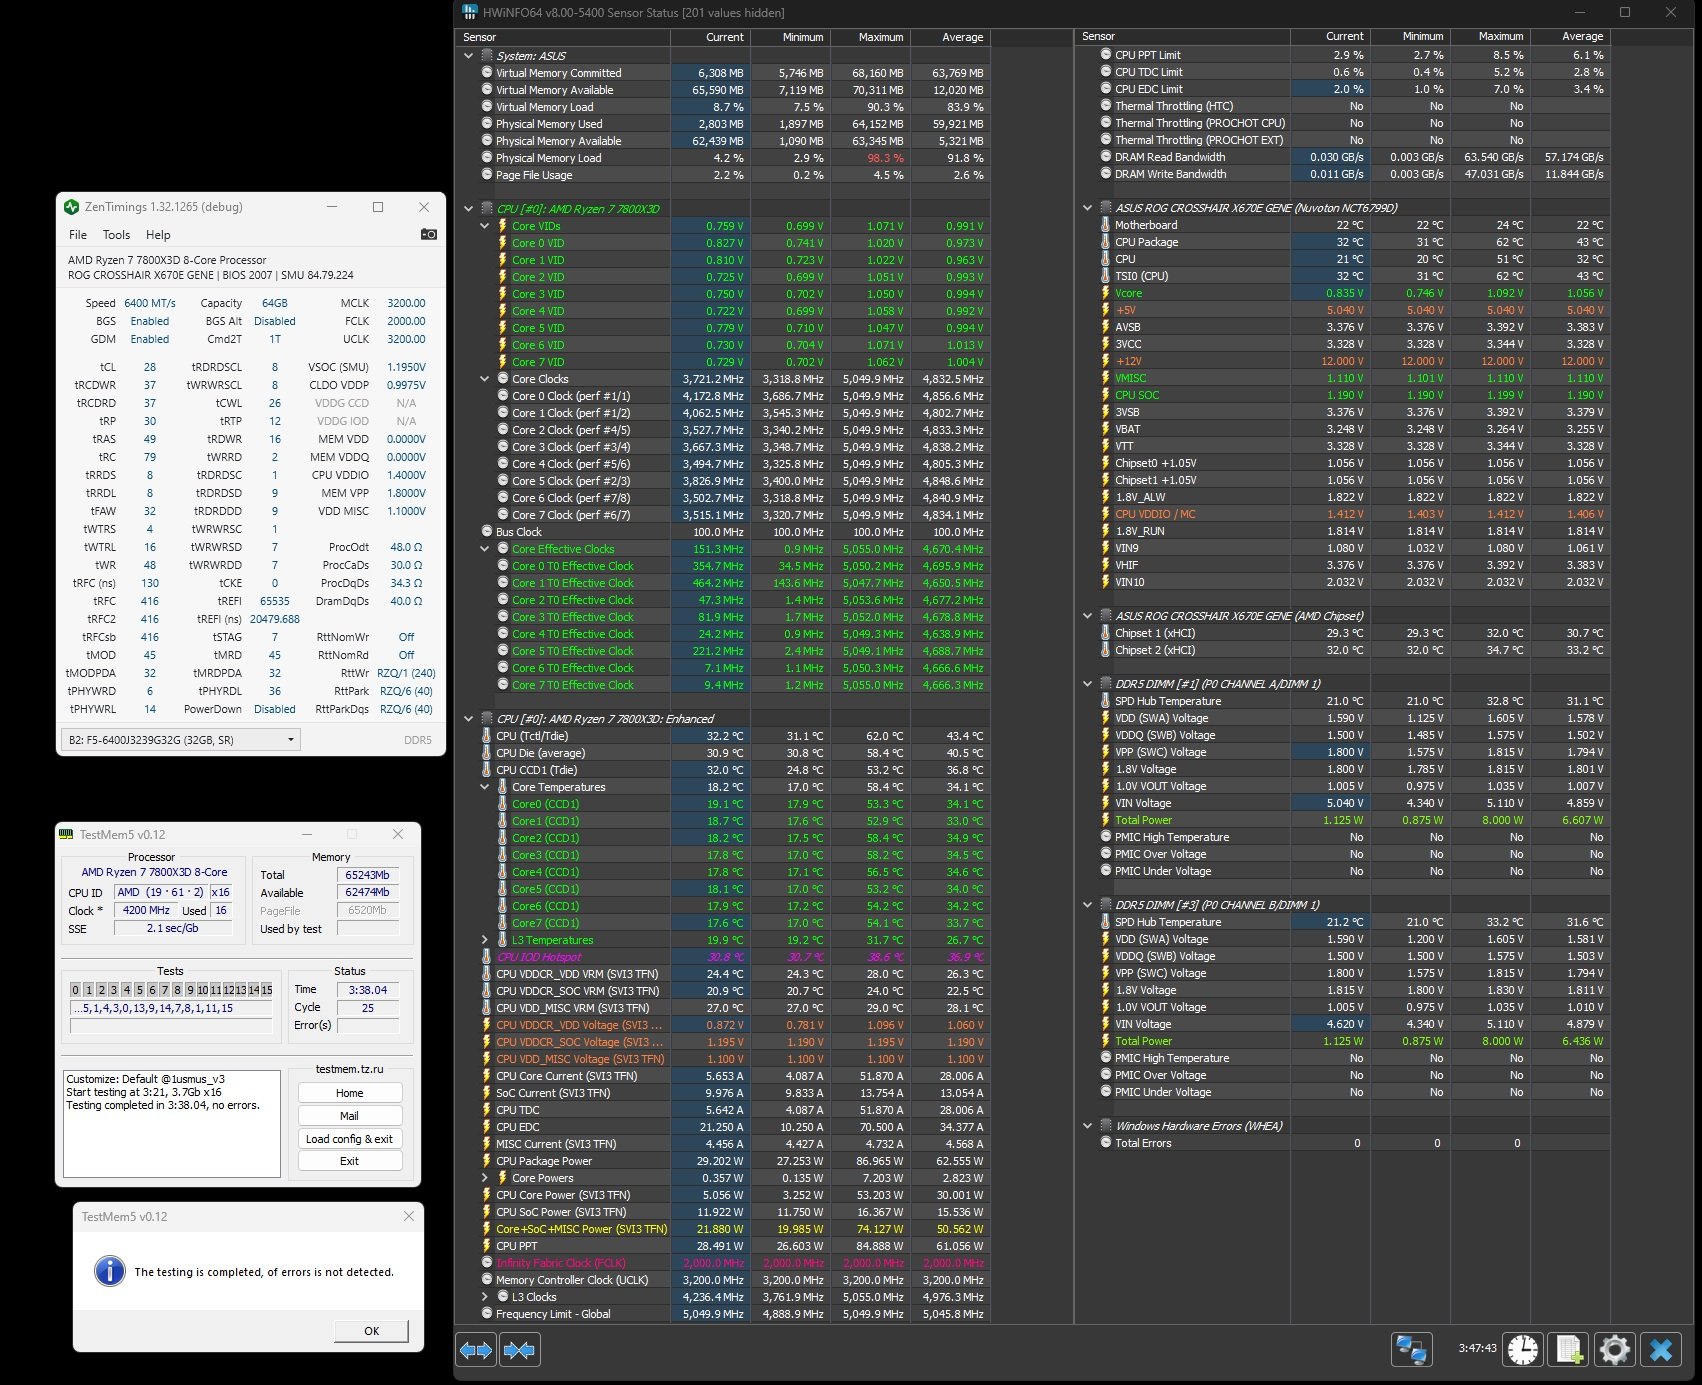Collapse the Windows Hardware Errors (WHEA) group
The image size is (1702, 1385).
(x=1087, y=1126)
